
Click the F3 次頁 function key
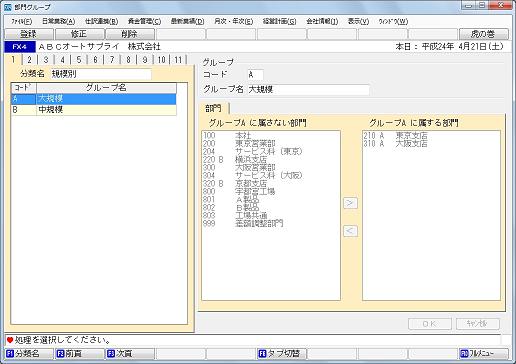click(130, 353)
